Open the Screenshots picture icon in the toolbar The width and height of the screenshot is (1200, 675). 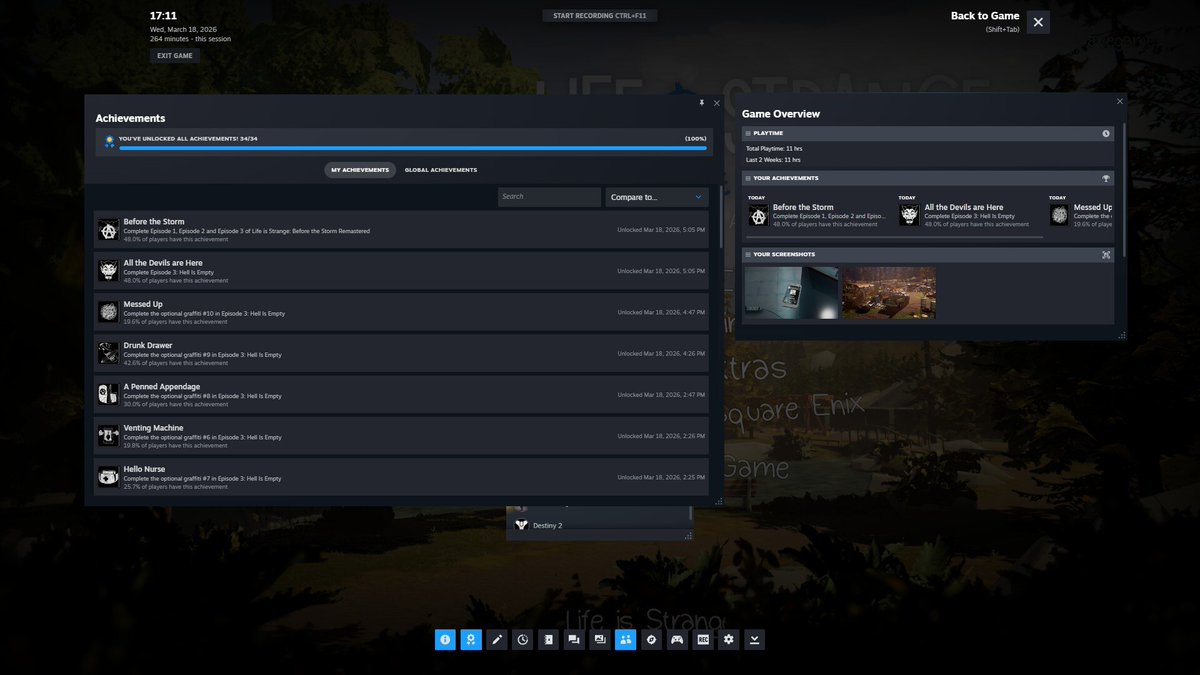(x=600, y=639)
